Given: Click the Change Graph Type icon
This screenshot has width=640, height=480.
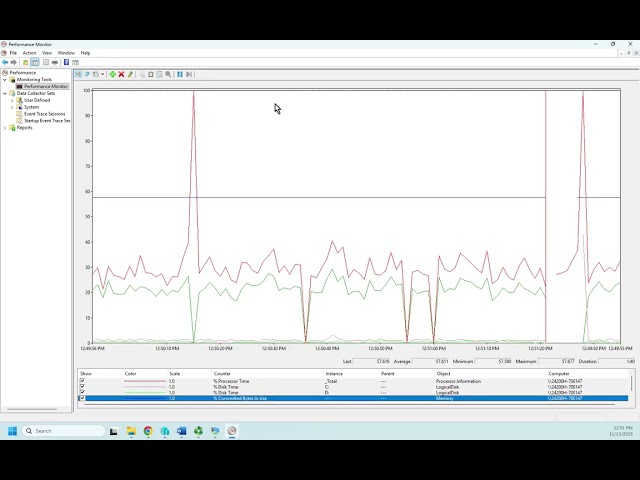Looking at the screenshot, I should click(96, 74).
